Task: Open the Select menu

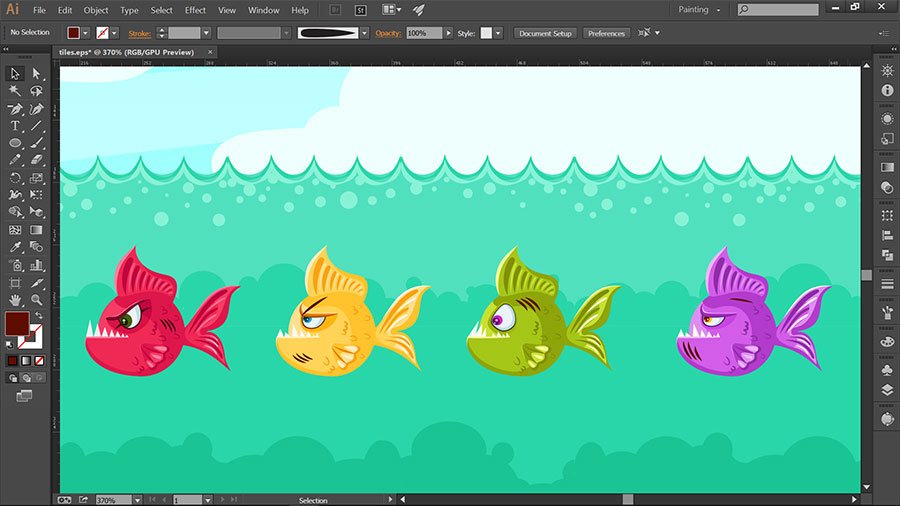Action: tap(161, 10)
